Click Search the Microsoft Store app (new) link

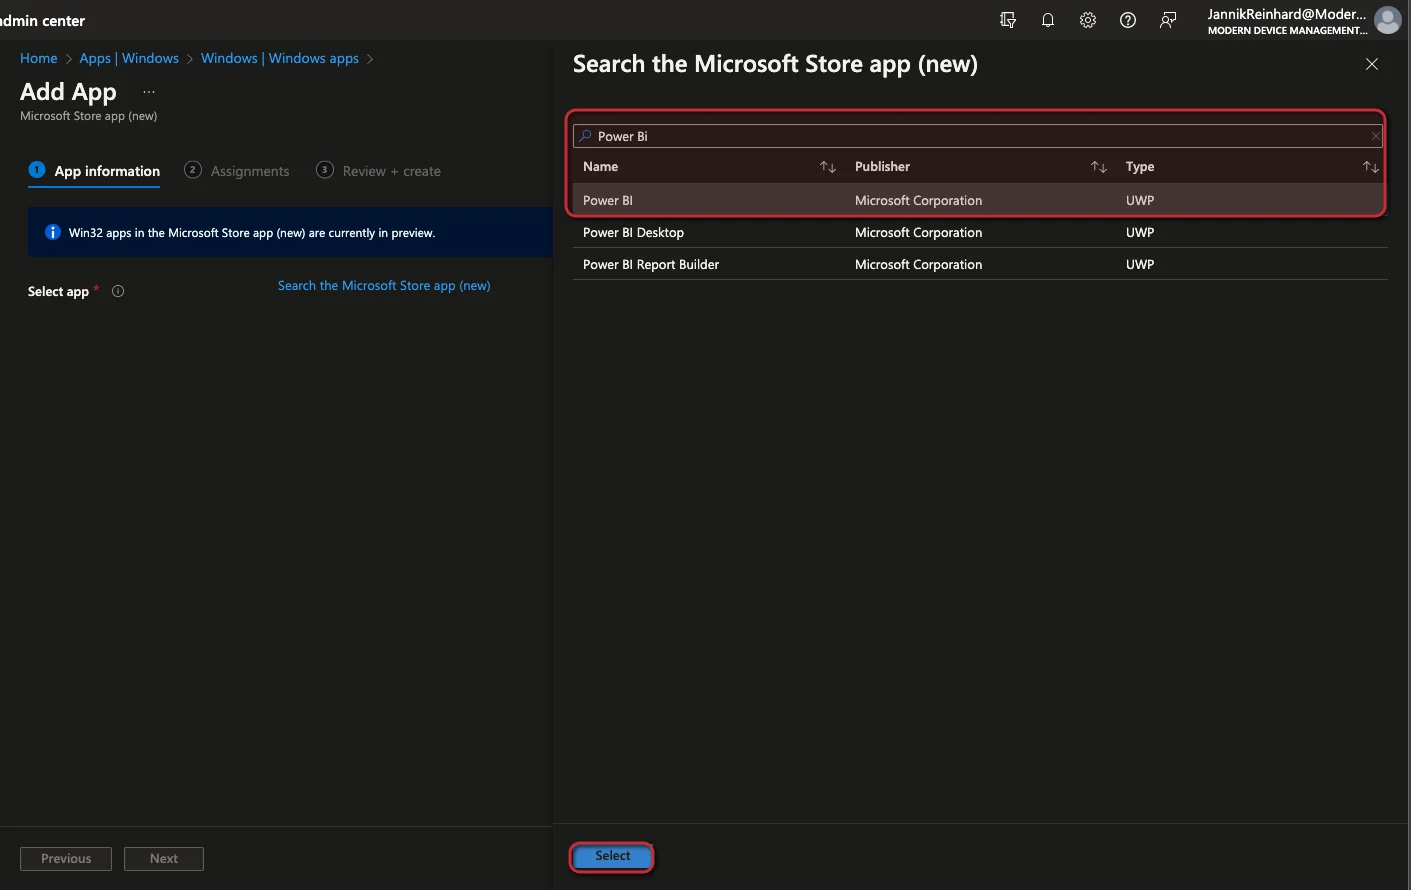(x=384, y=285)
